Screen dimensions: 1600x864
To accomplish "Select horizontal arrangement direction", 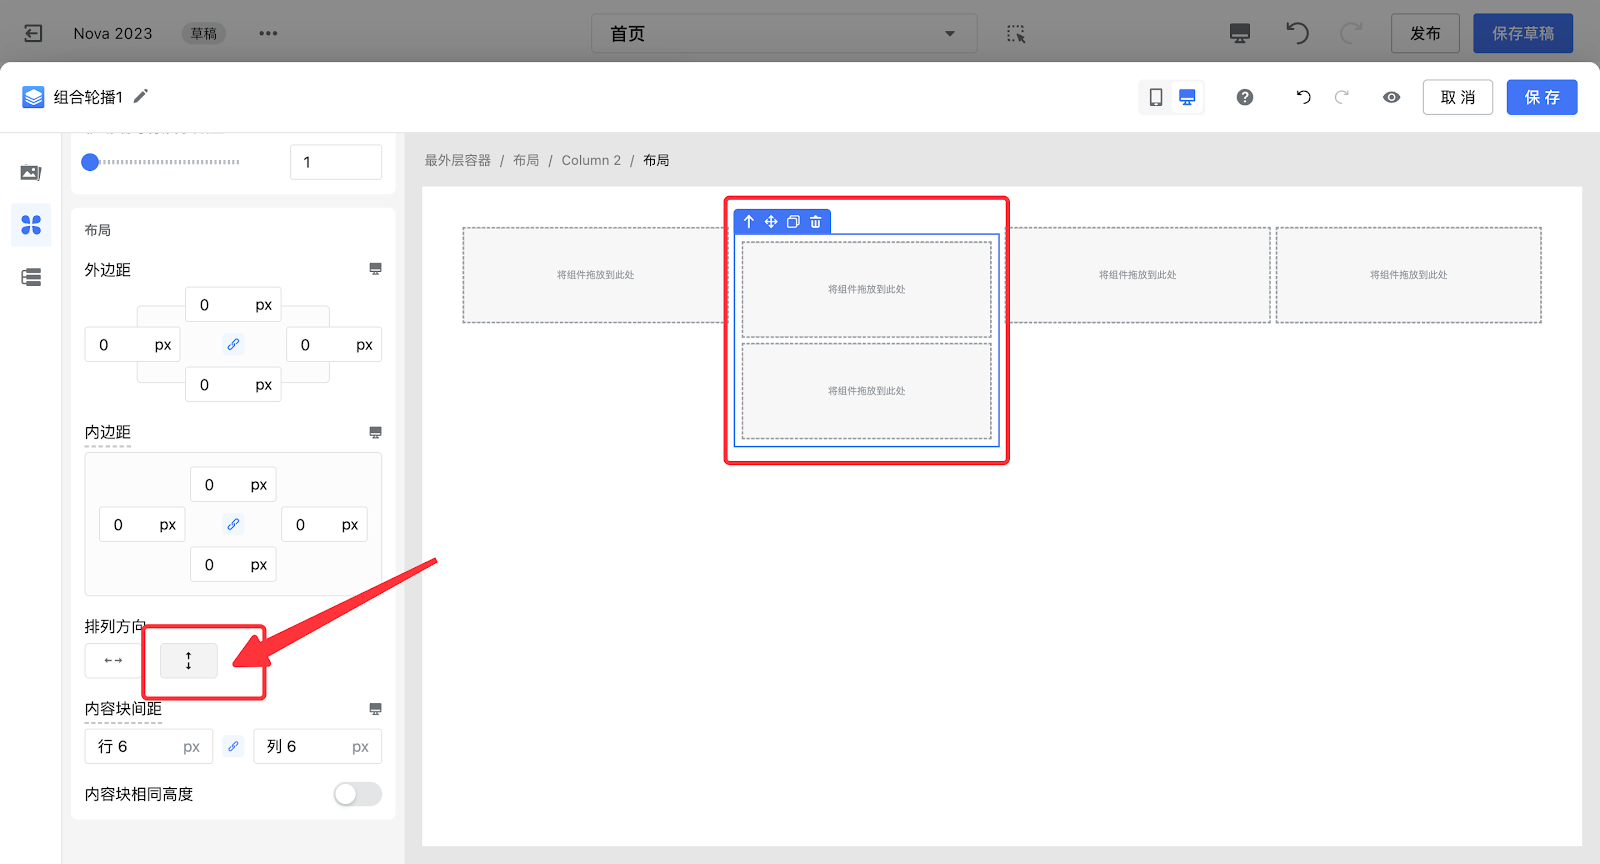I will [113, 661].
